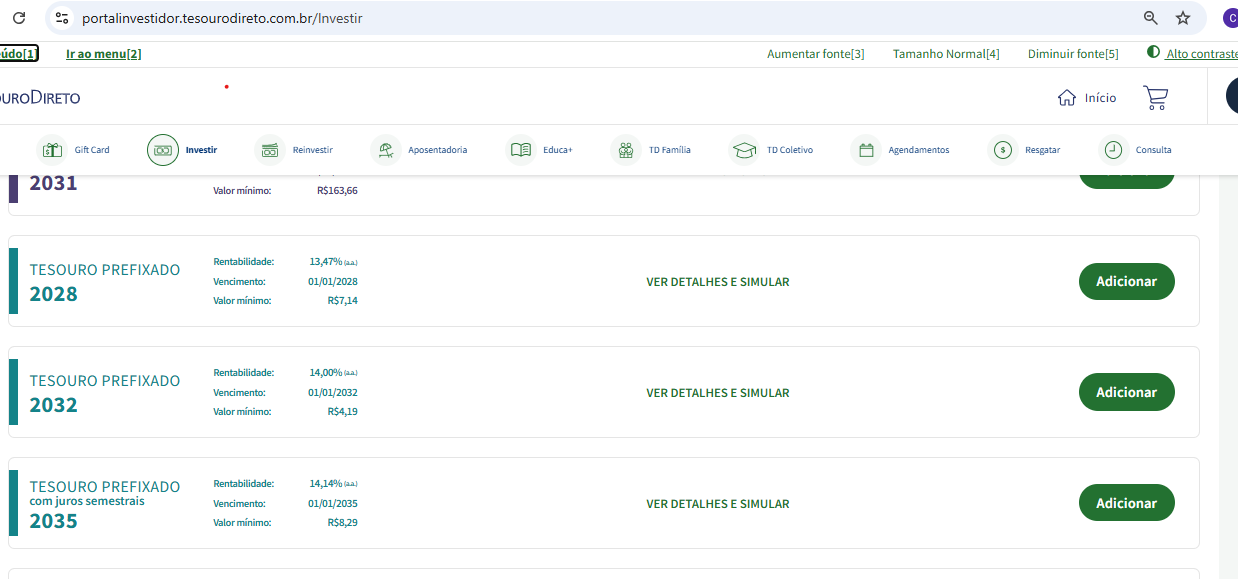The image size is (1238, 579).
Task: Click Diminuir fonte[5] link
Action: [1073, 54]
